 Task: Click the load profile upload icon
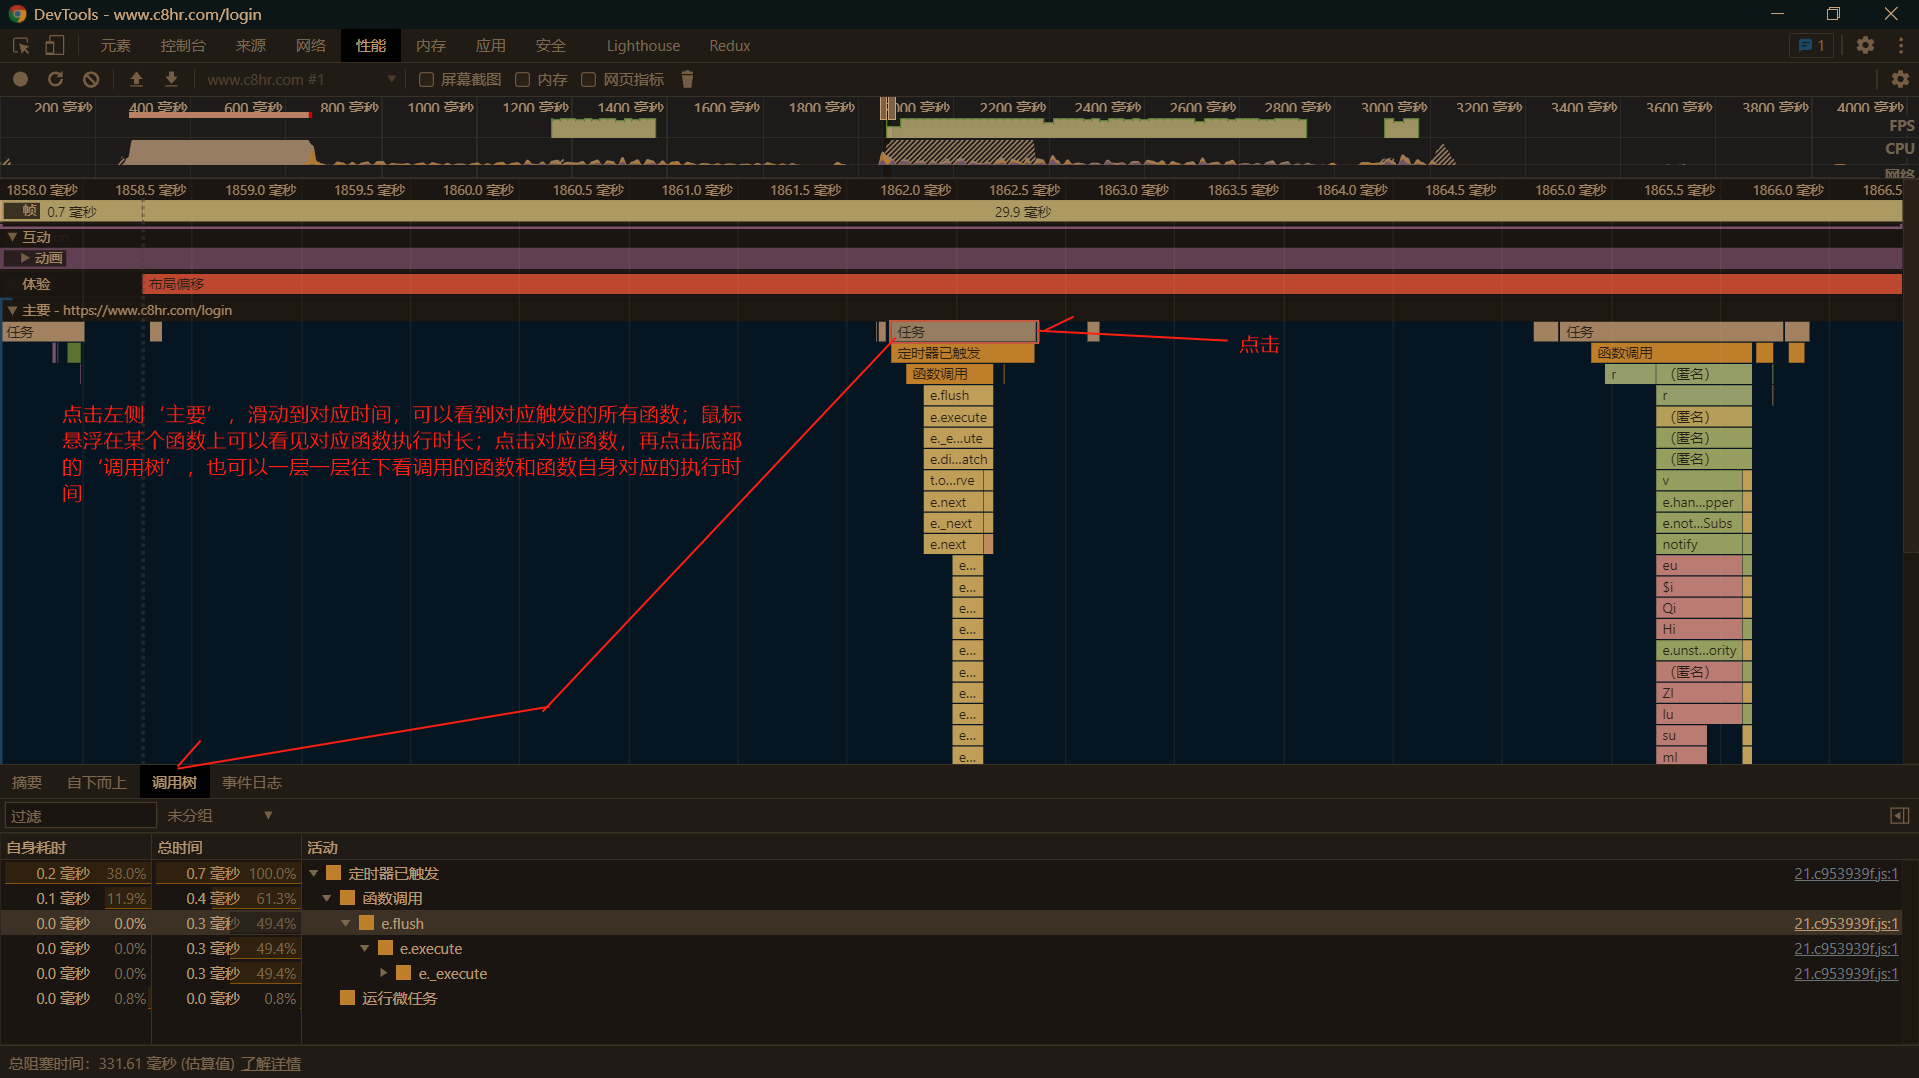pyautogui.click(x=137, y=79)
